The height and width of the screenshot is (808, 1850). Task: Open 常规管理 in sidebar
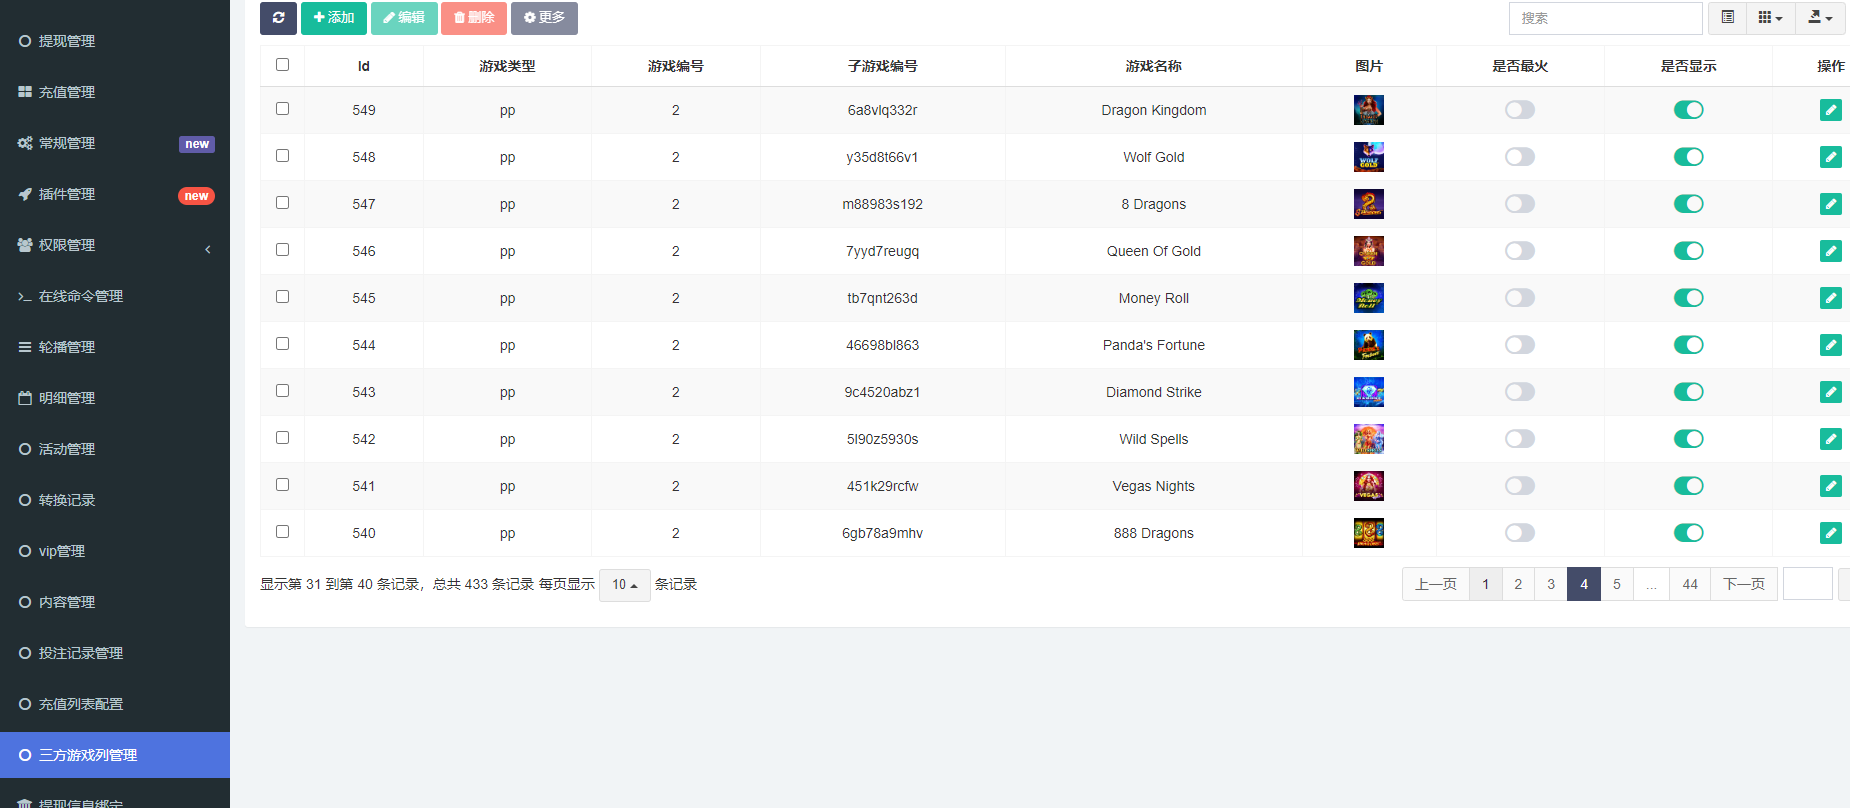[115, 143]
